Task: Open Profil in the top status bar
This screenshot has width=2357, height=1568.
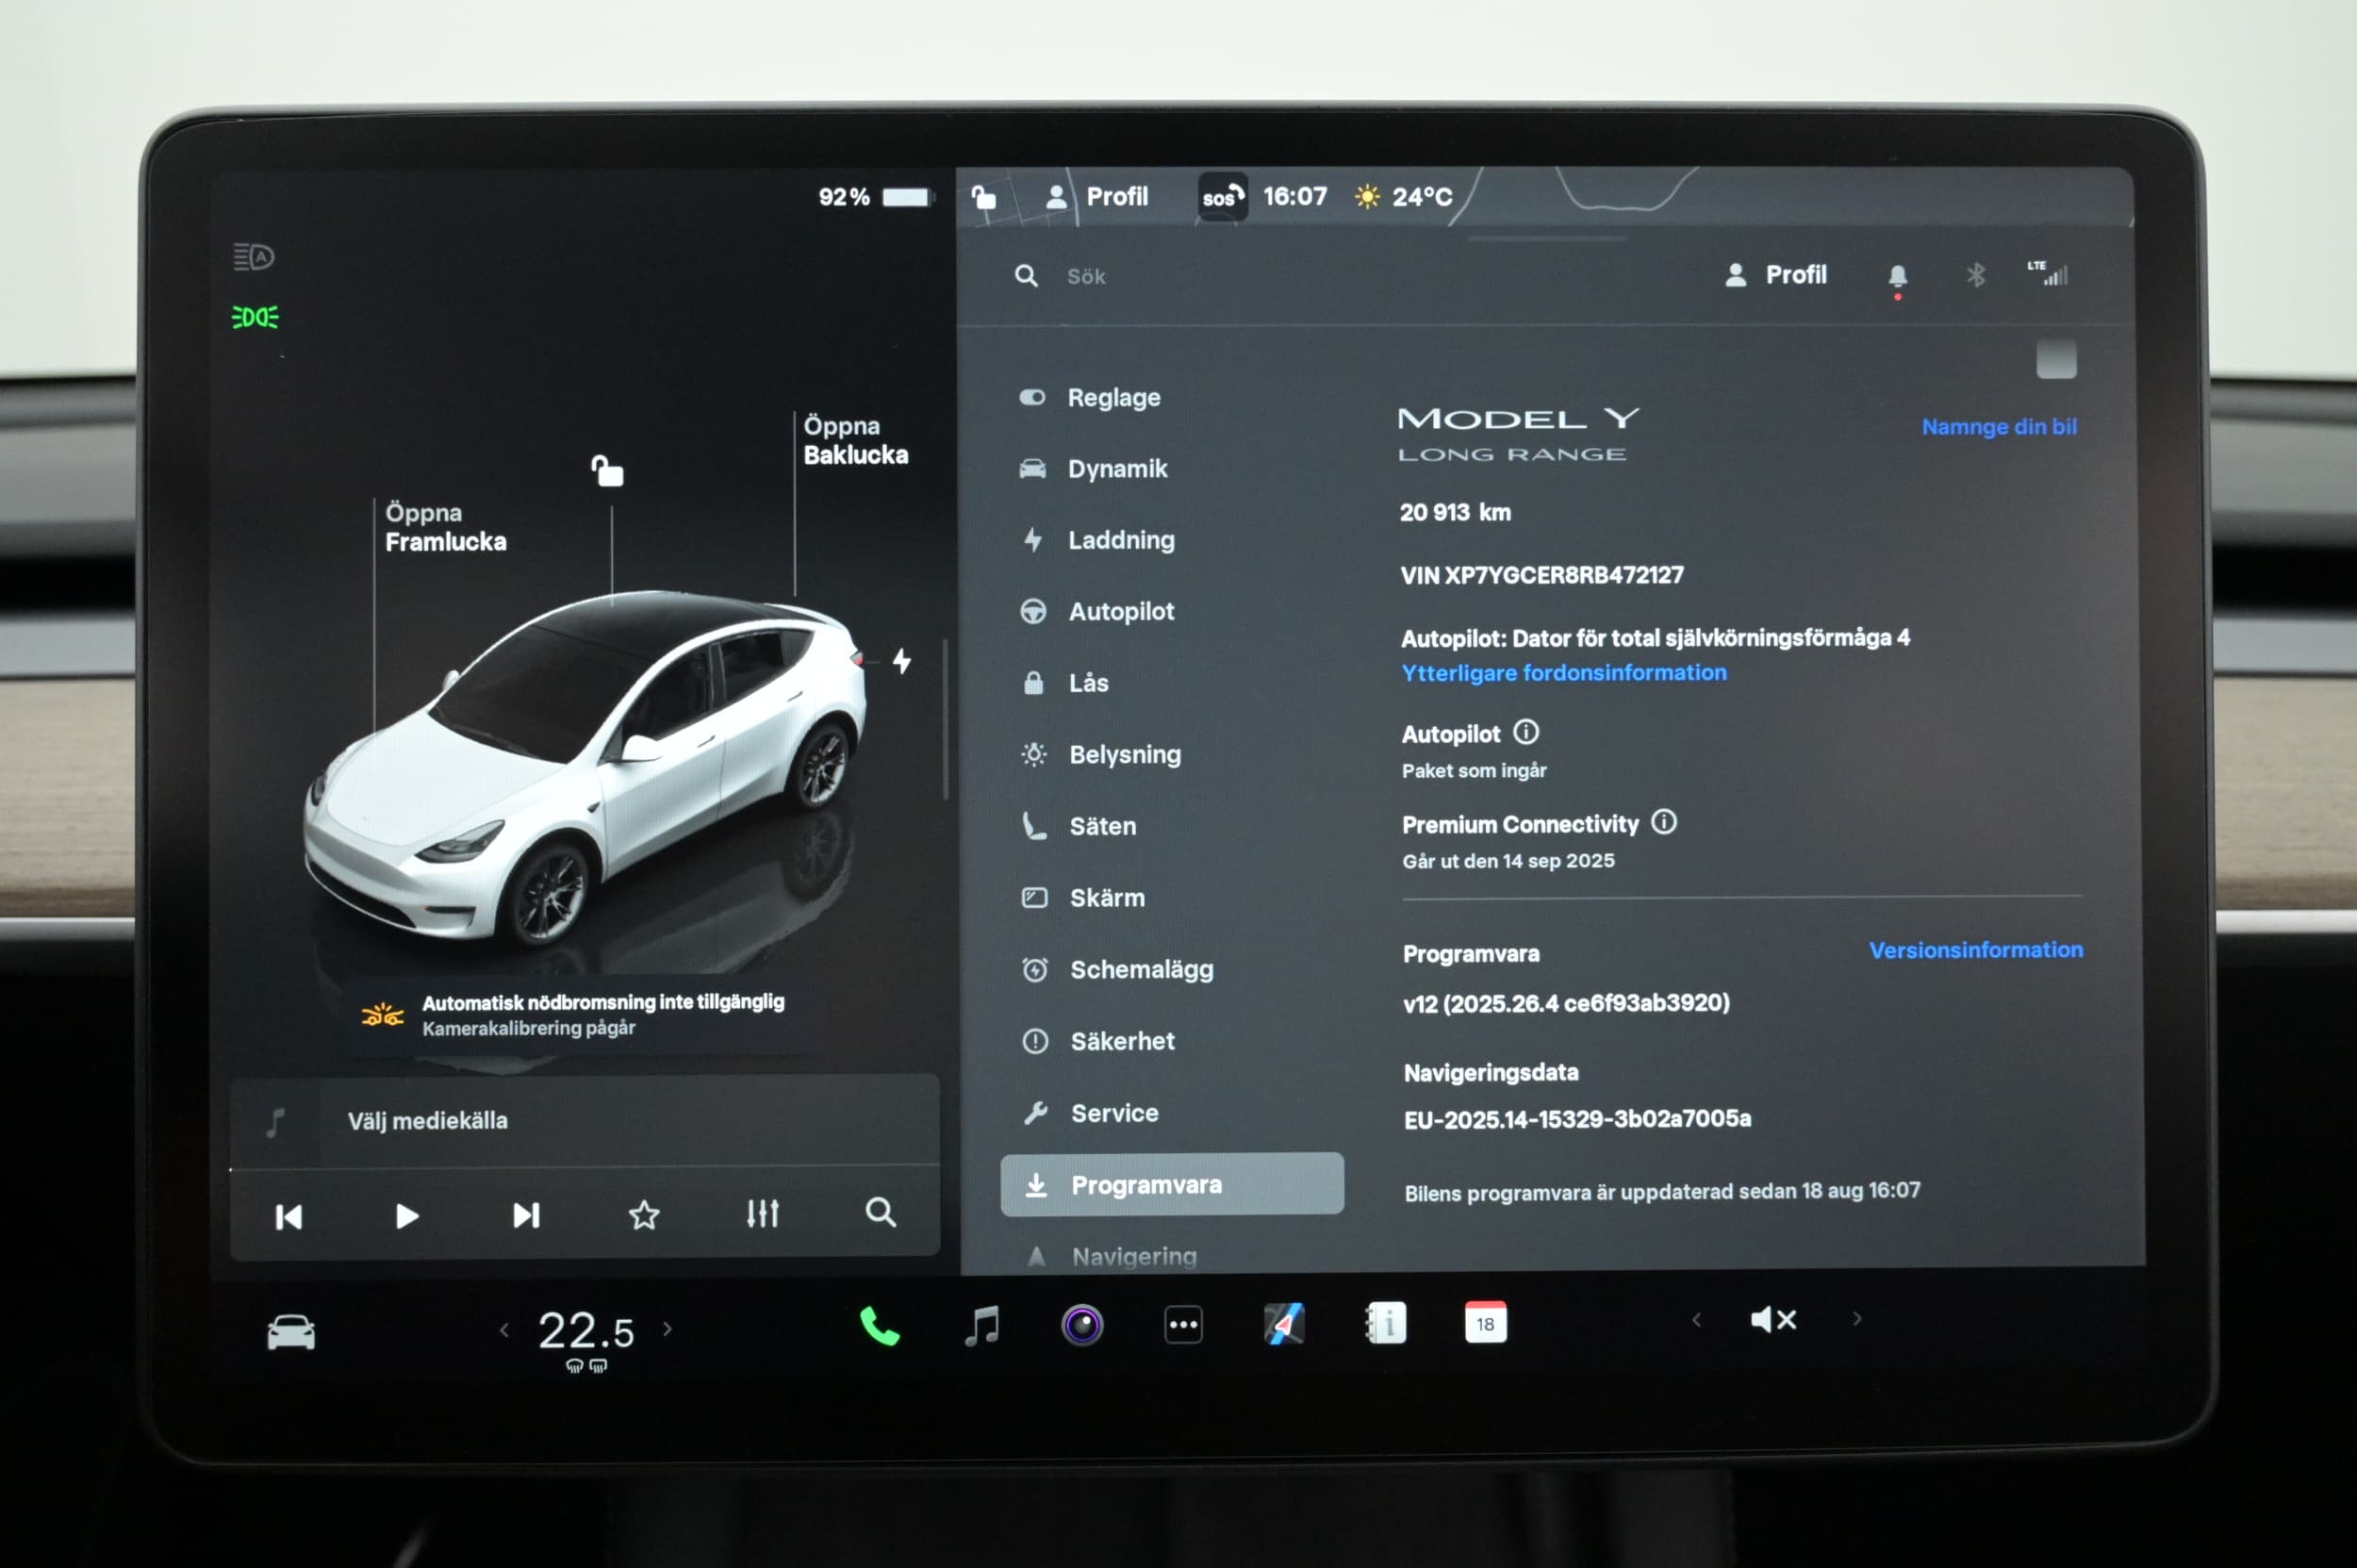Action: coord(1097,196)
